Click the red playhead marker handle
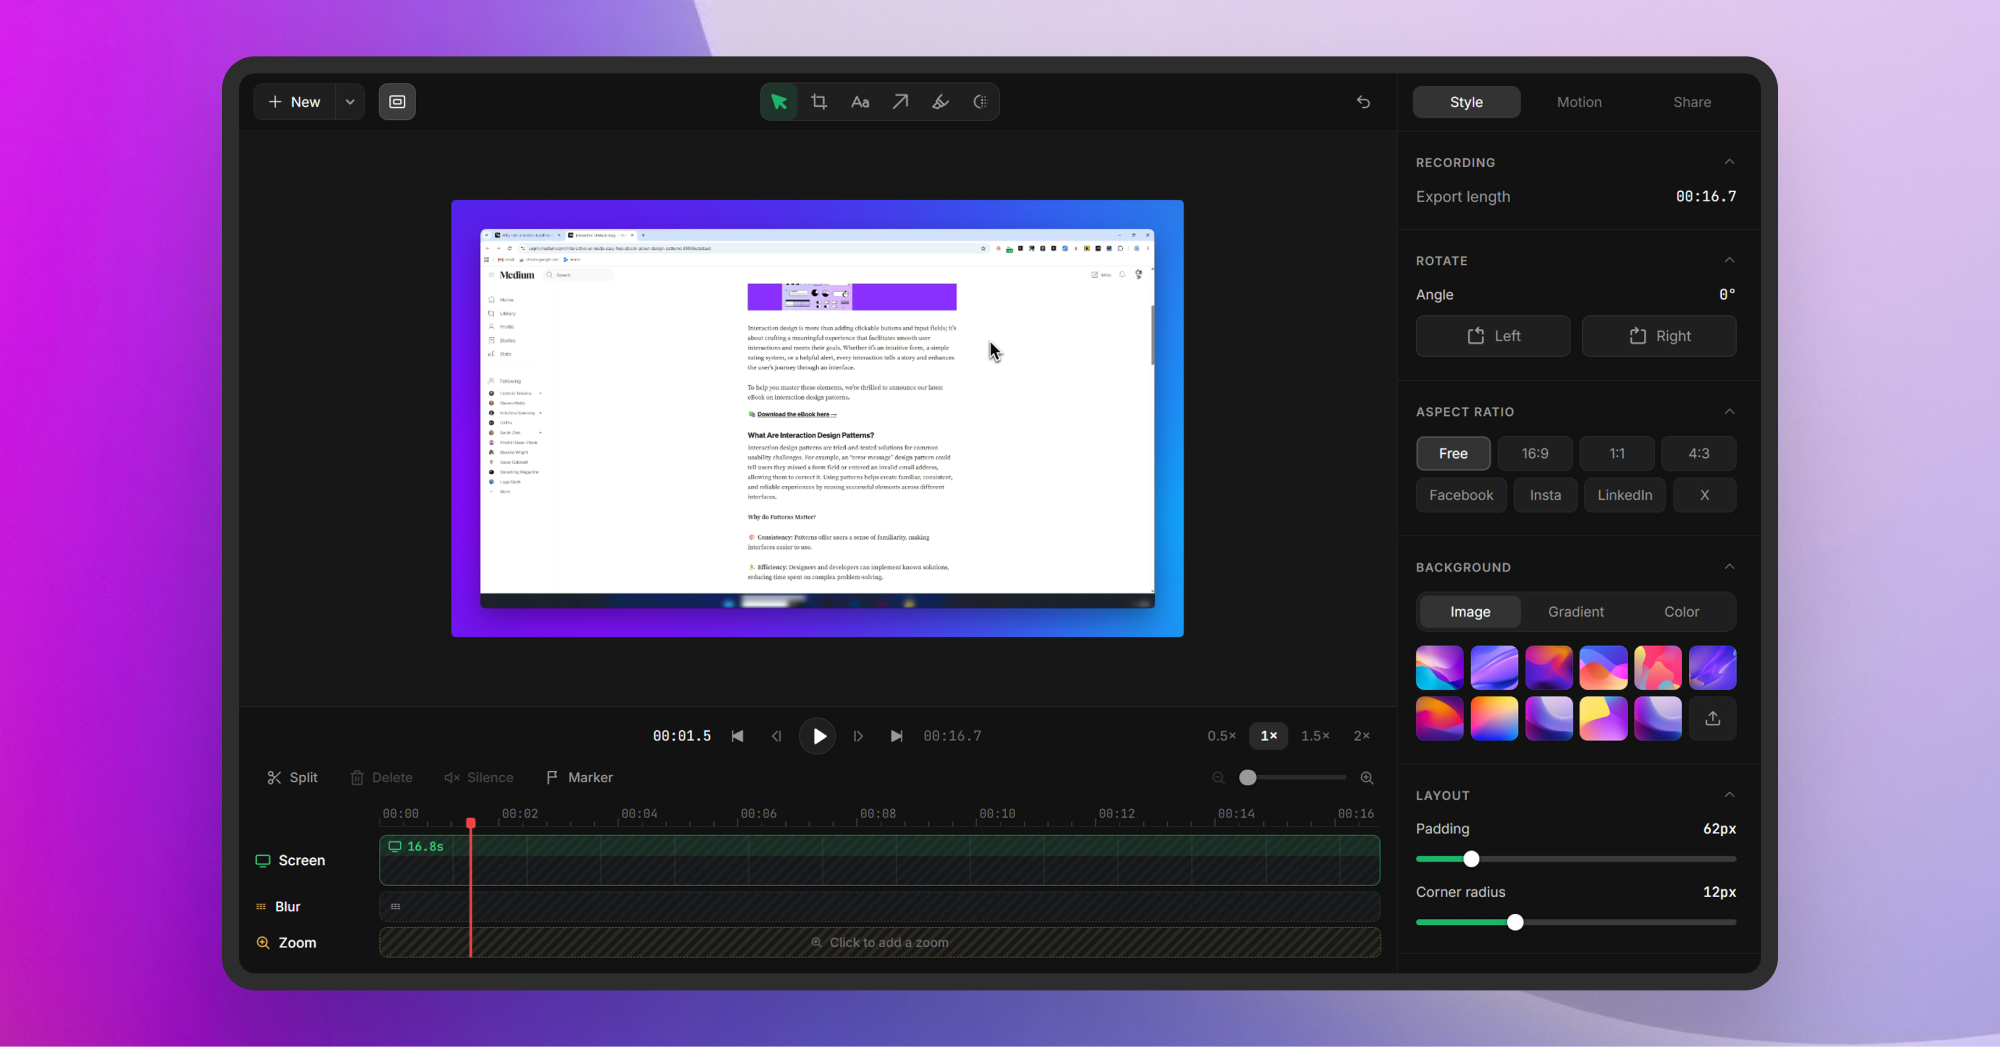 (471, 823)
